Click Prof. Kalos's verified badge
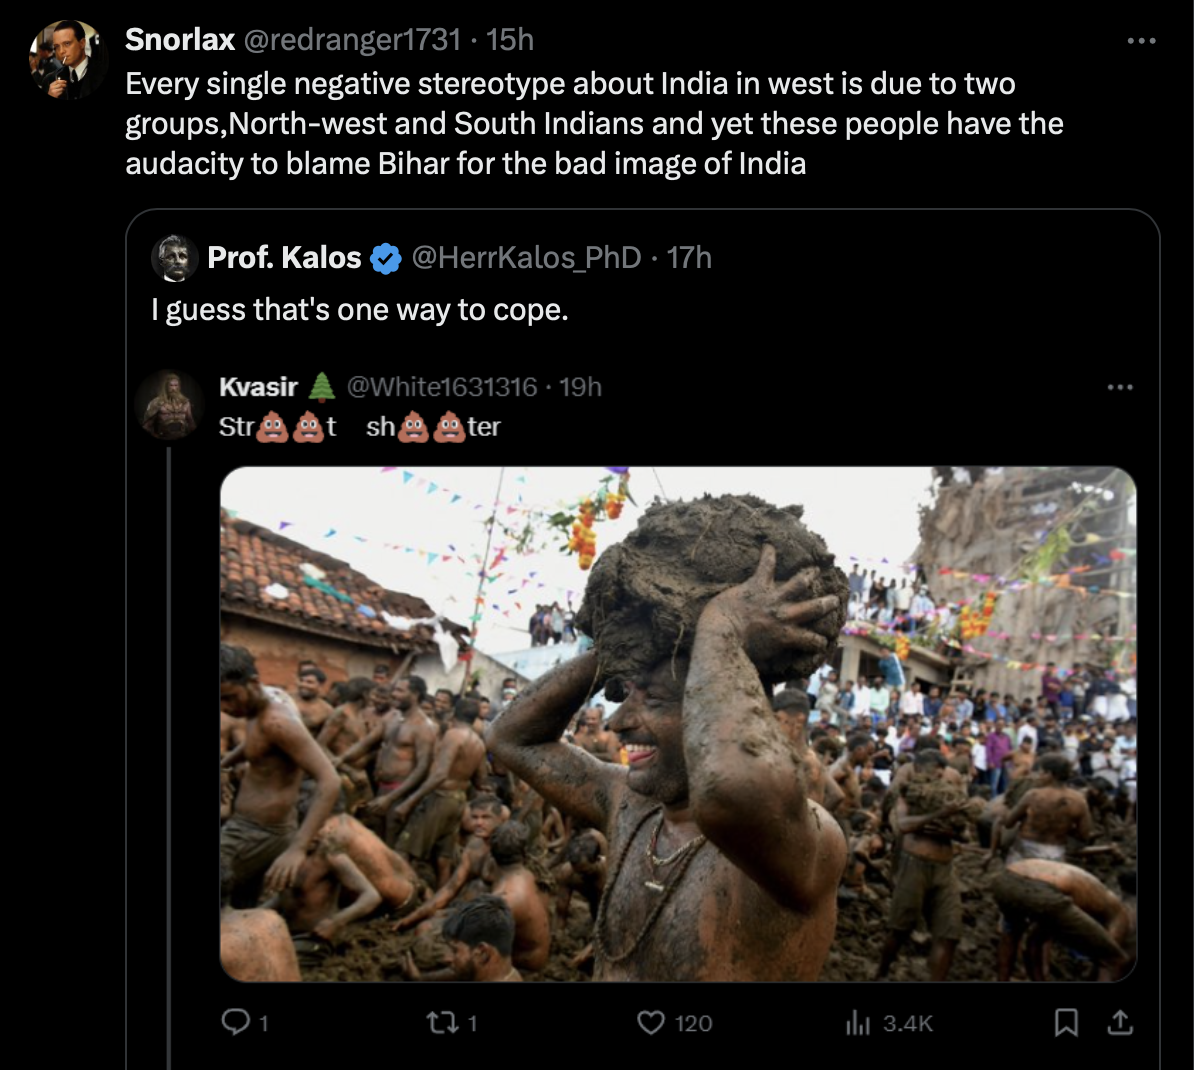Viewport: 1194px width, 1070px height. point(386,259)
